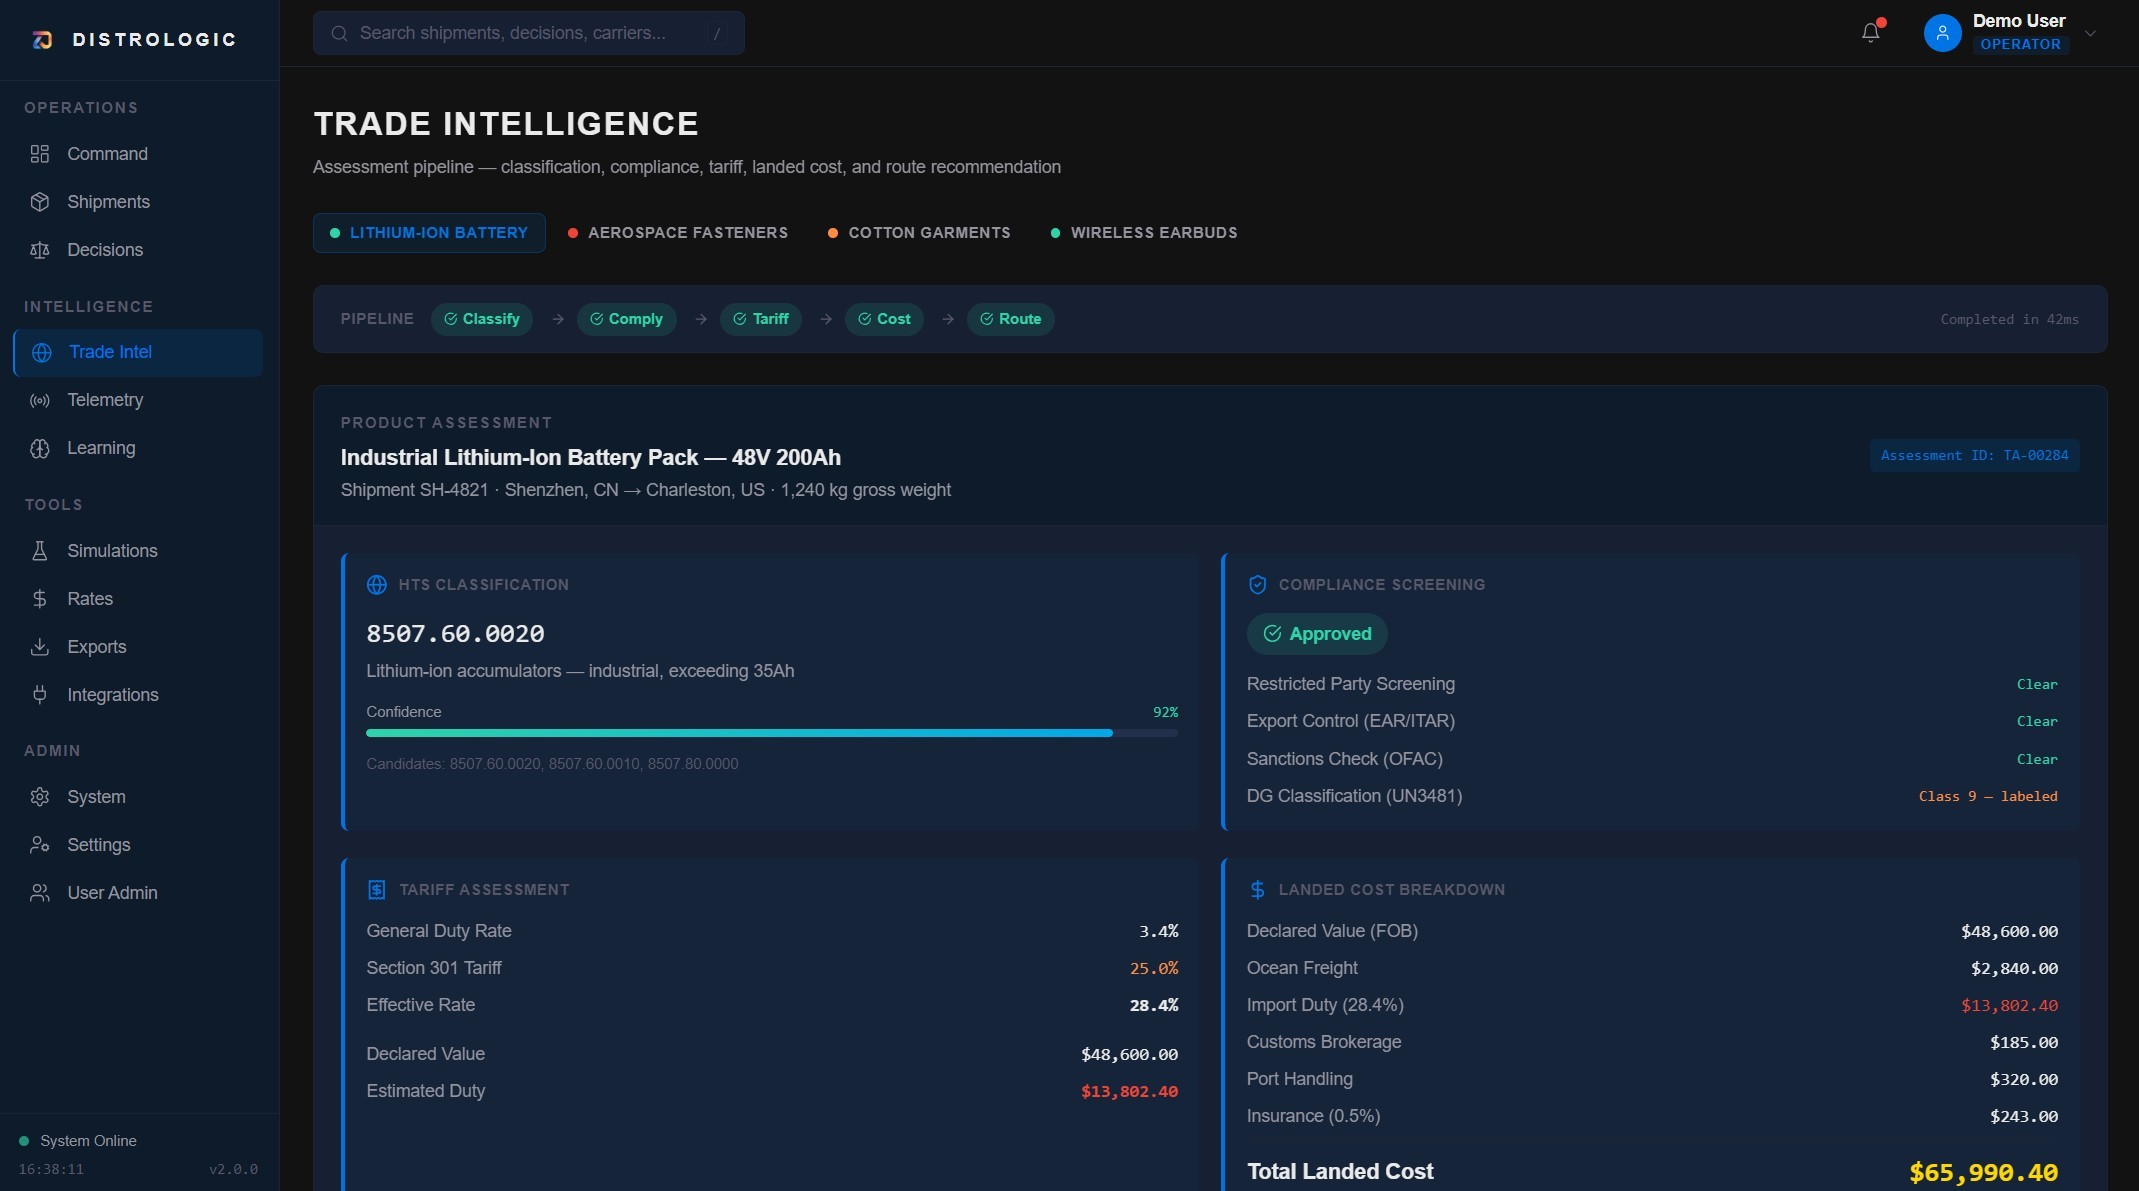
Task: Click the Demo User avatar
Action: (x=1942, y=33)
